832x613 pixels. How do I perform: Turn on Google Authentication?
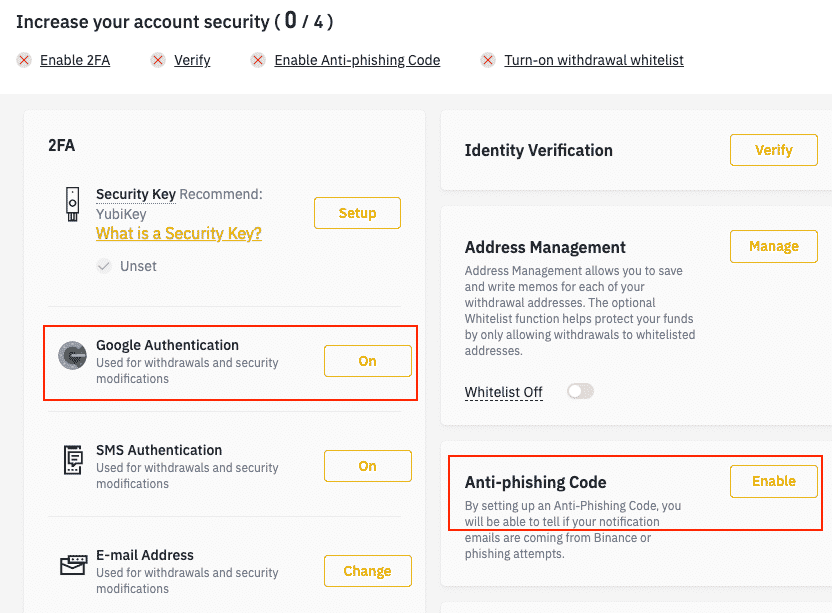(x=368, y=361)
